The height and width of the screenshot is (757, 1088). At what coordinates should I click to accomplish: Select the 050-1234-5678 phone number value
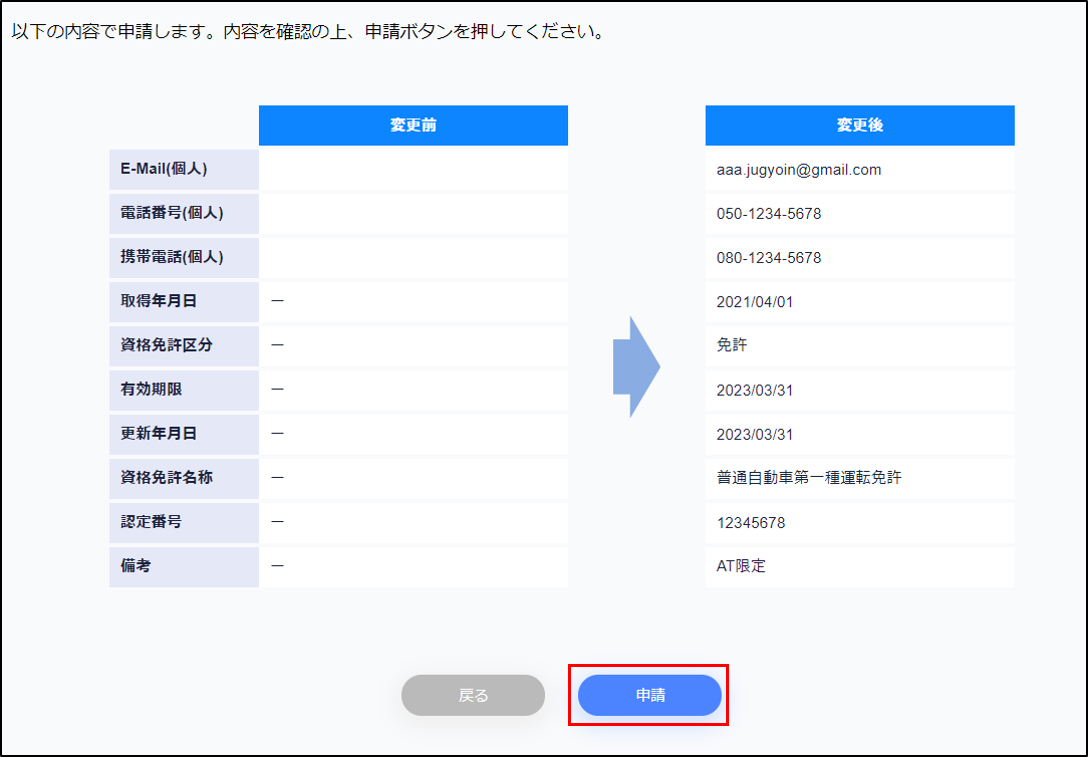click(769, 214)
